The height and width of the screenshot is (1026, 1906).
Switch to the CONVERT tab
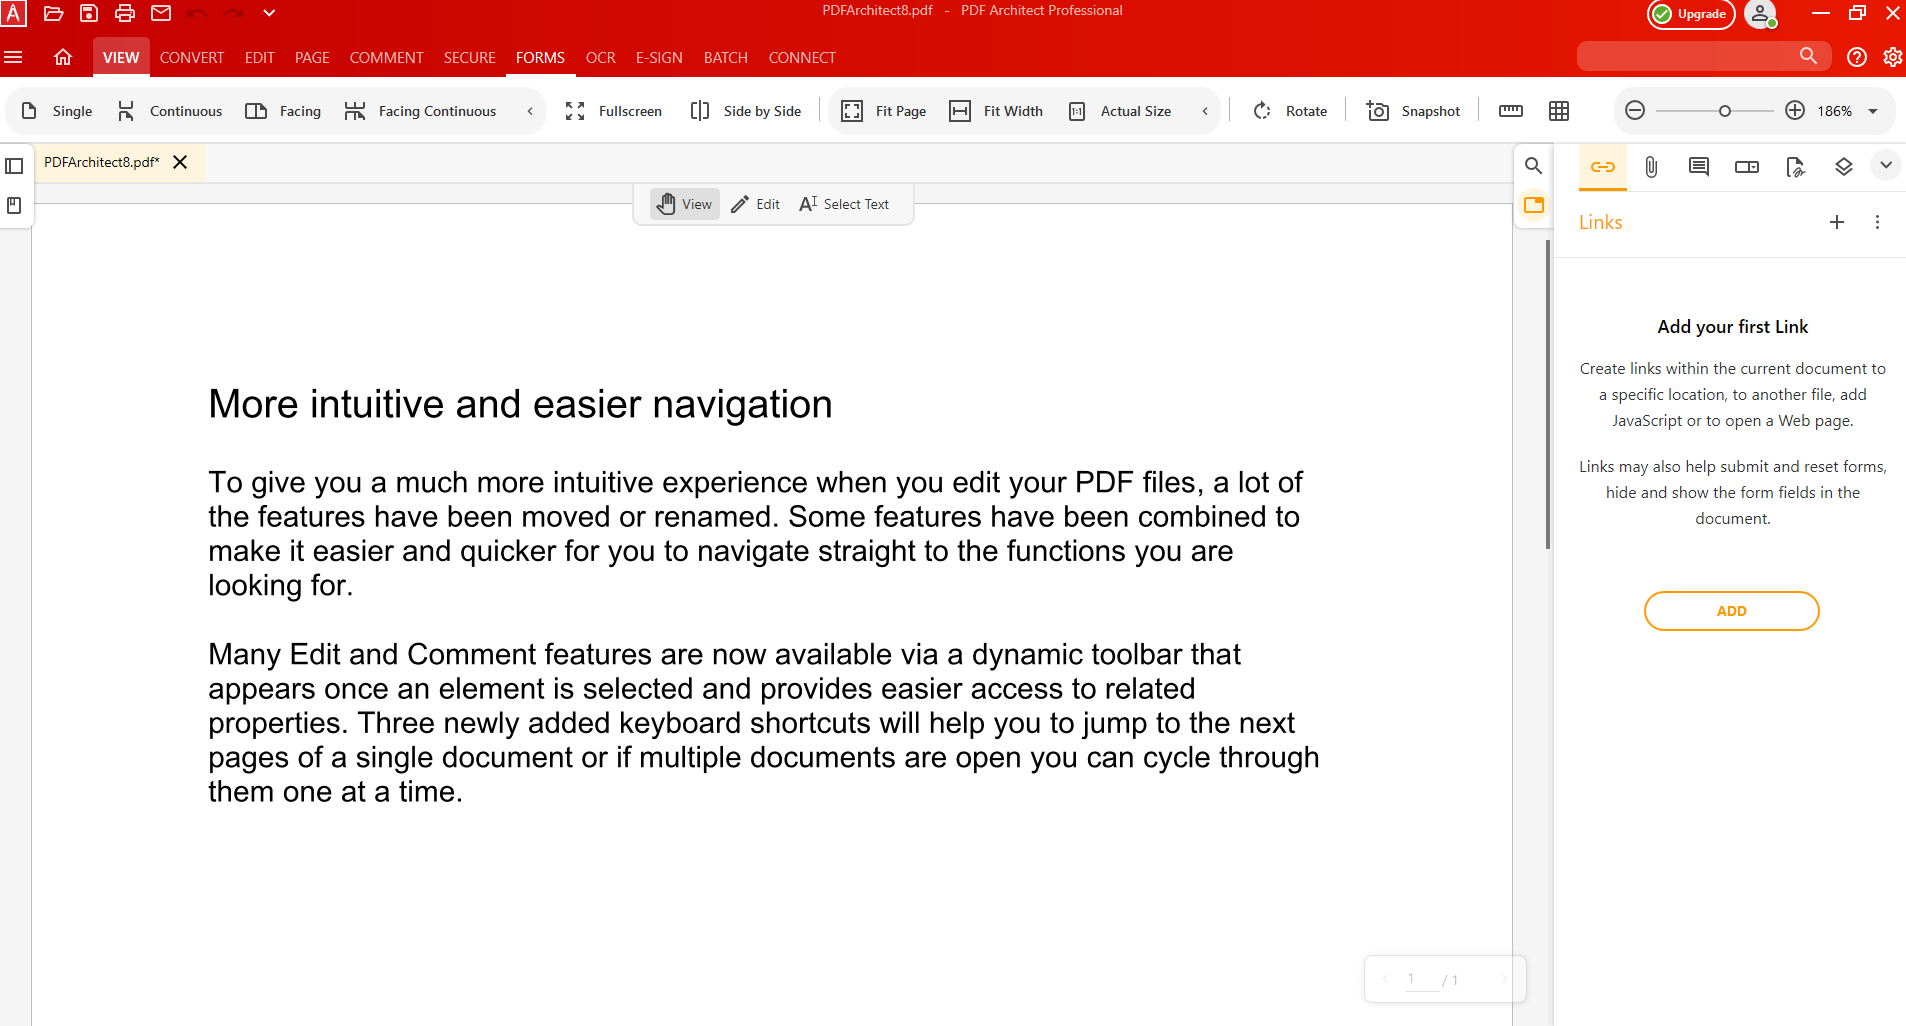(192, 57)
